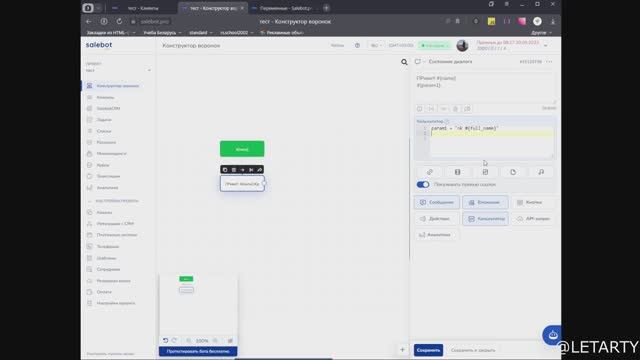Toggle the Калькулятор section button

click(485, 219)
